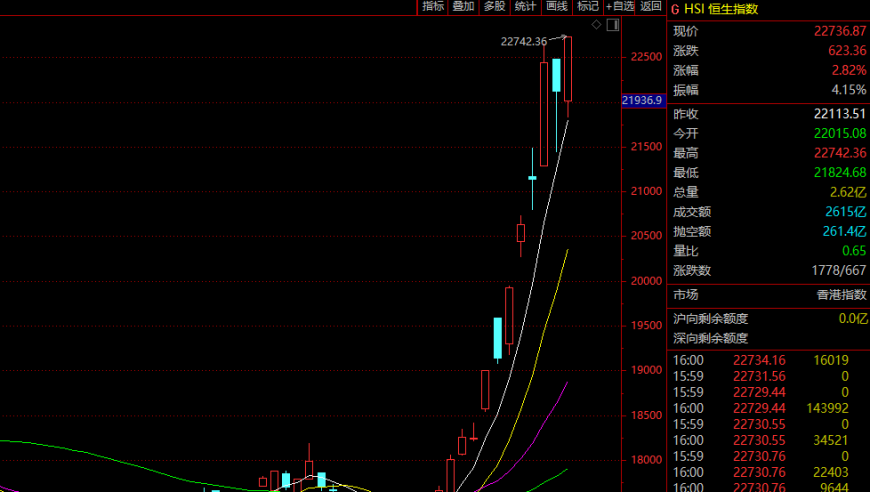Screen dimensions: 870x492
Task: Click the 涨幅 value 2.82%
Action: pos(849,70)
